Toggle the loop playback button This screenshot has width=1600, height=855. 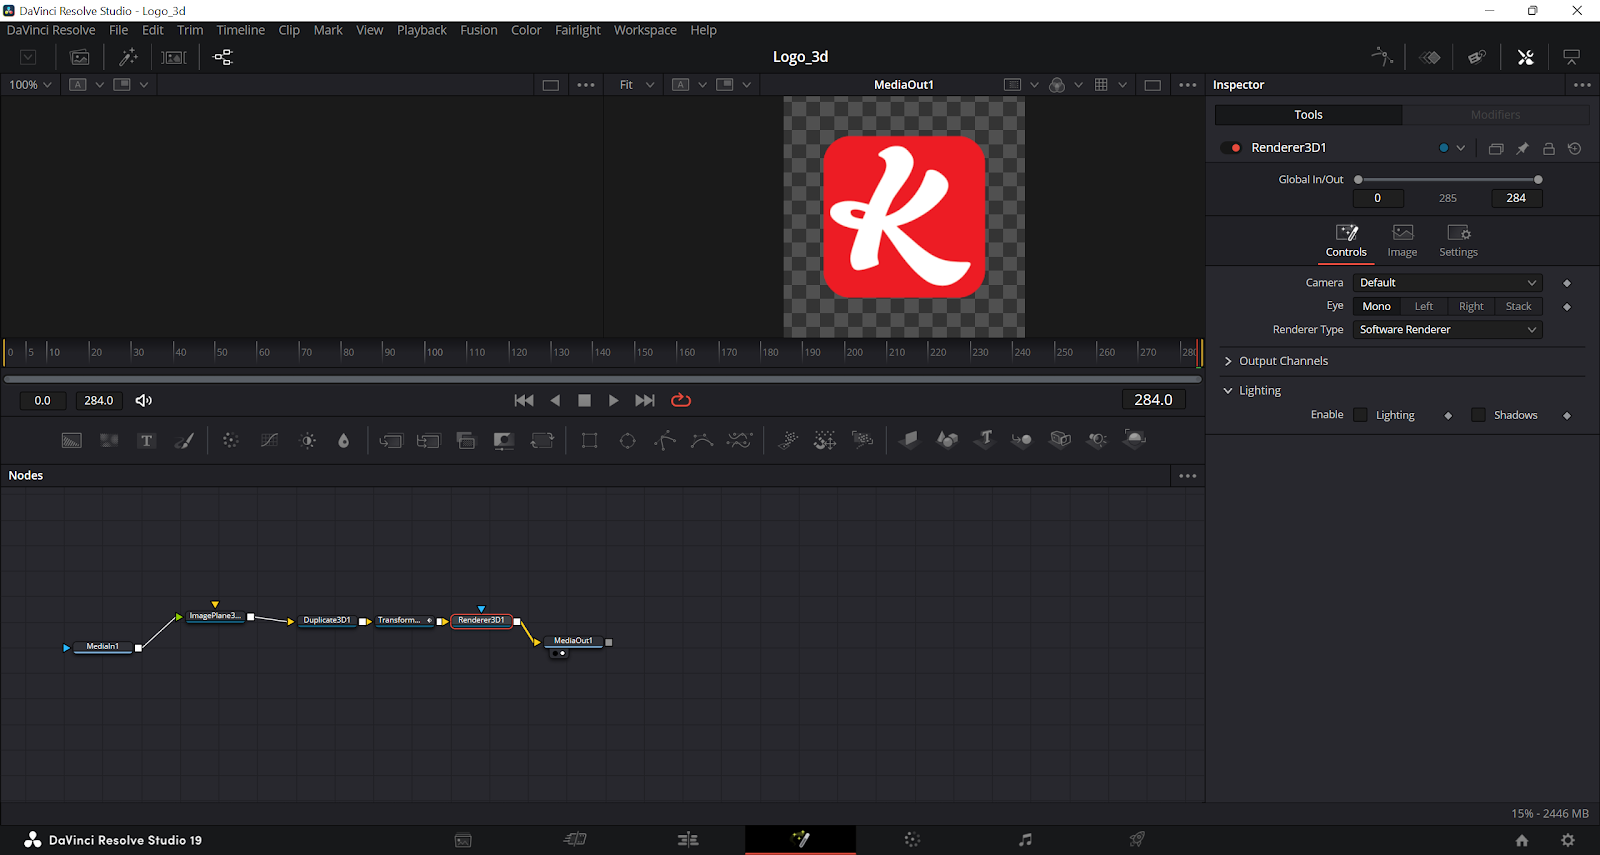point(681,401)
